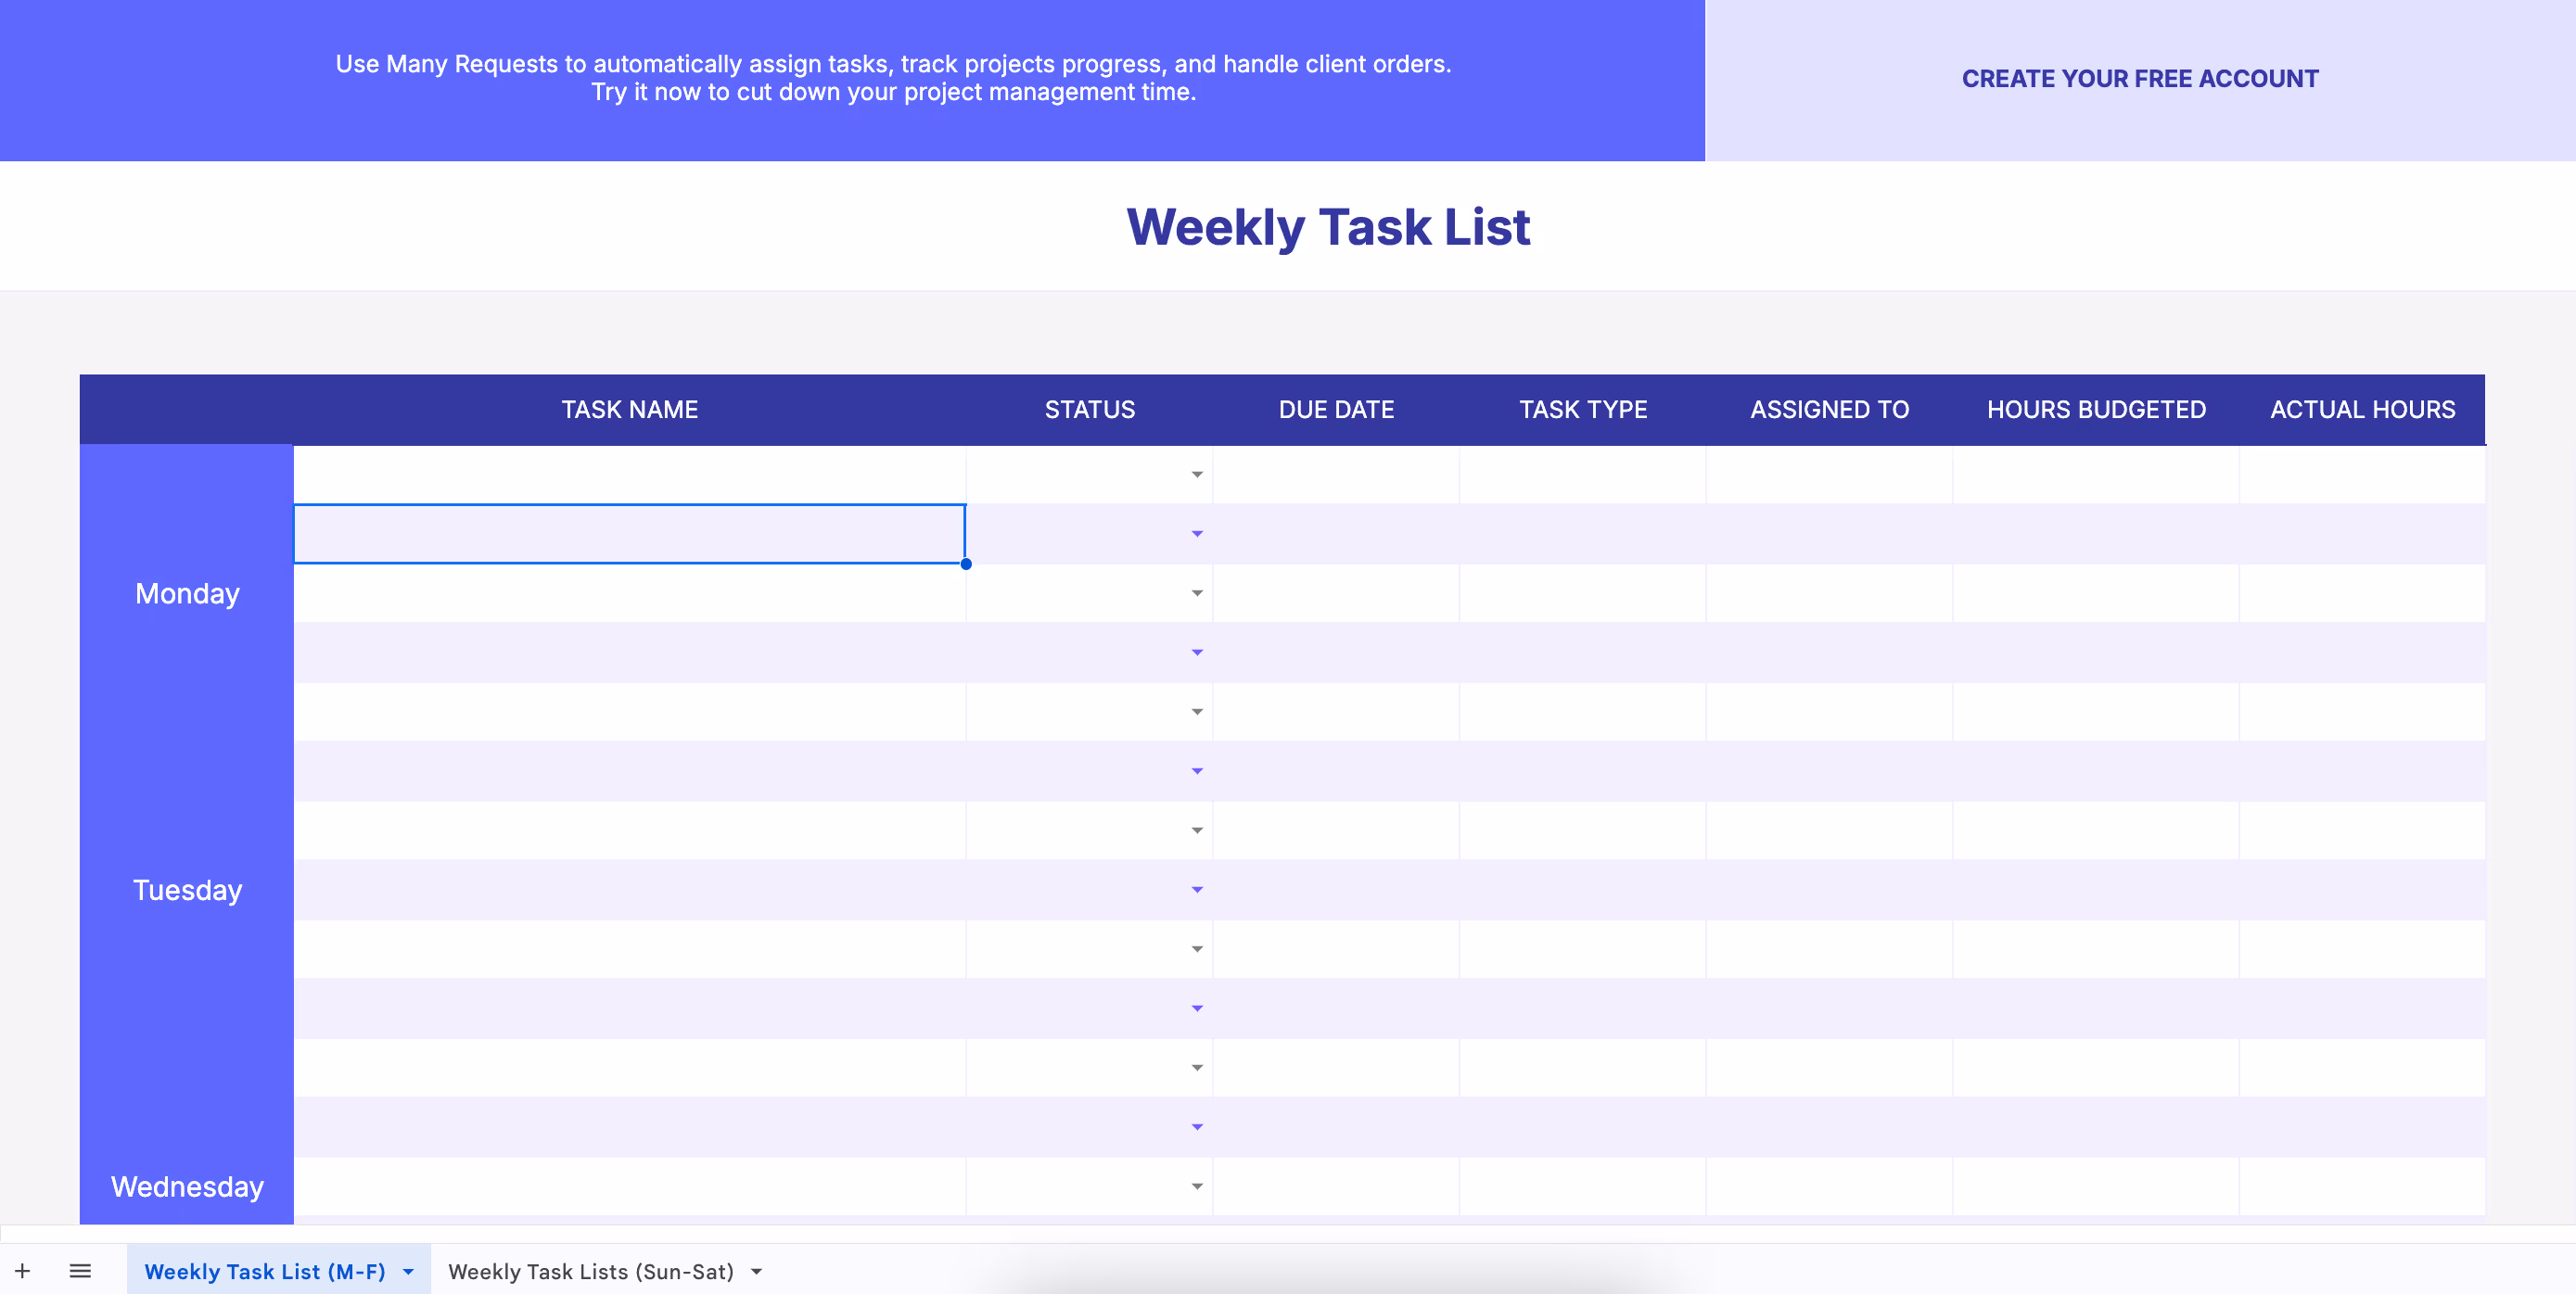
Task: Click the ACTUAL HOURS column header
Action: point(2362,410)
